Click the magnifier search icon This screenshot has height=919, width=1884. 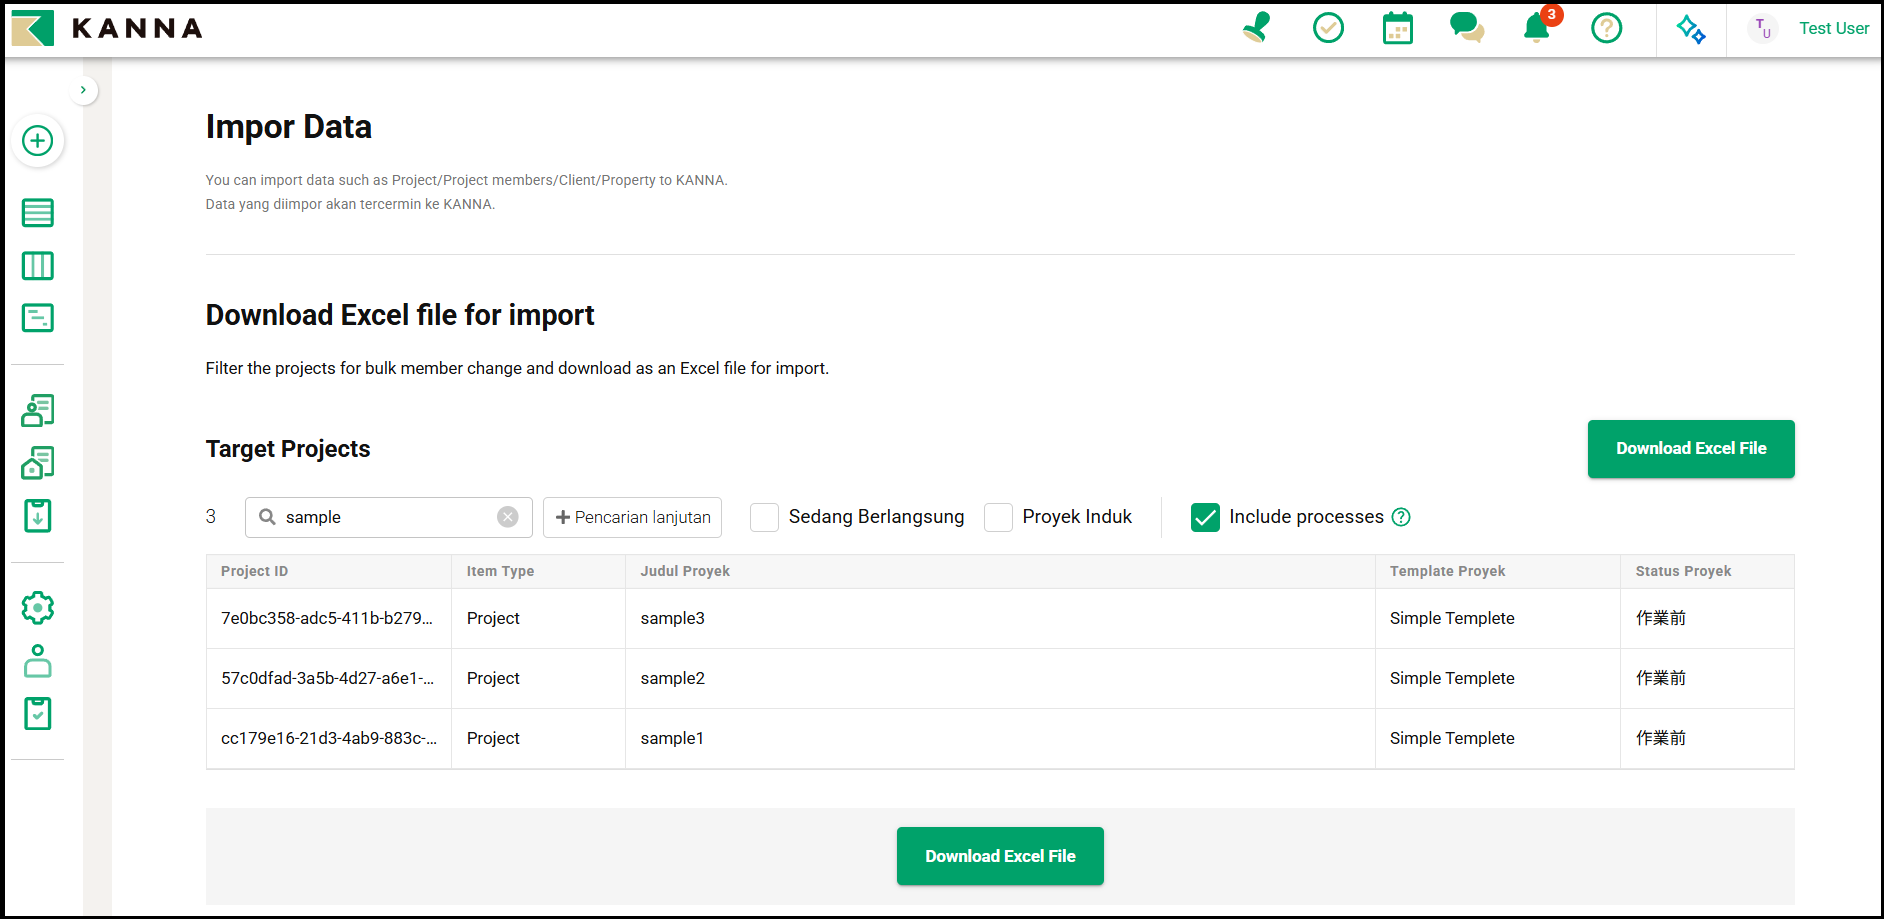[x=267, y=517]
